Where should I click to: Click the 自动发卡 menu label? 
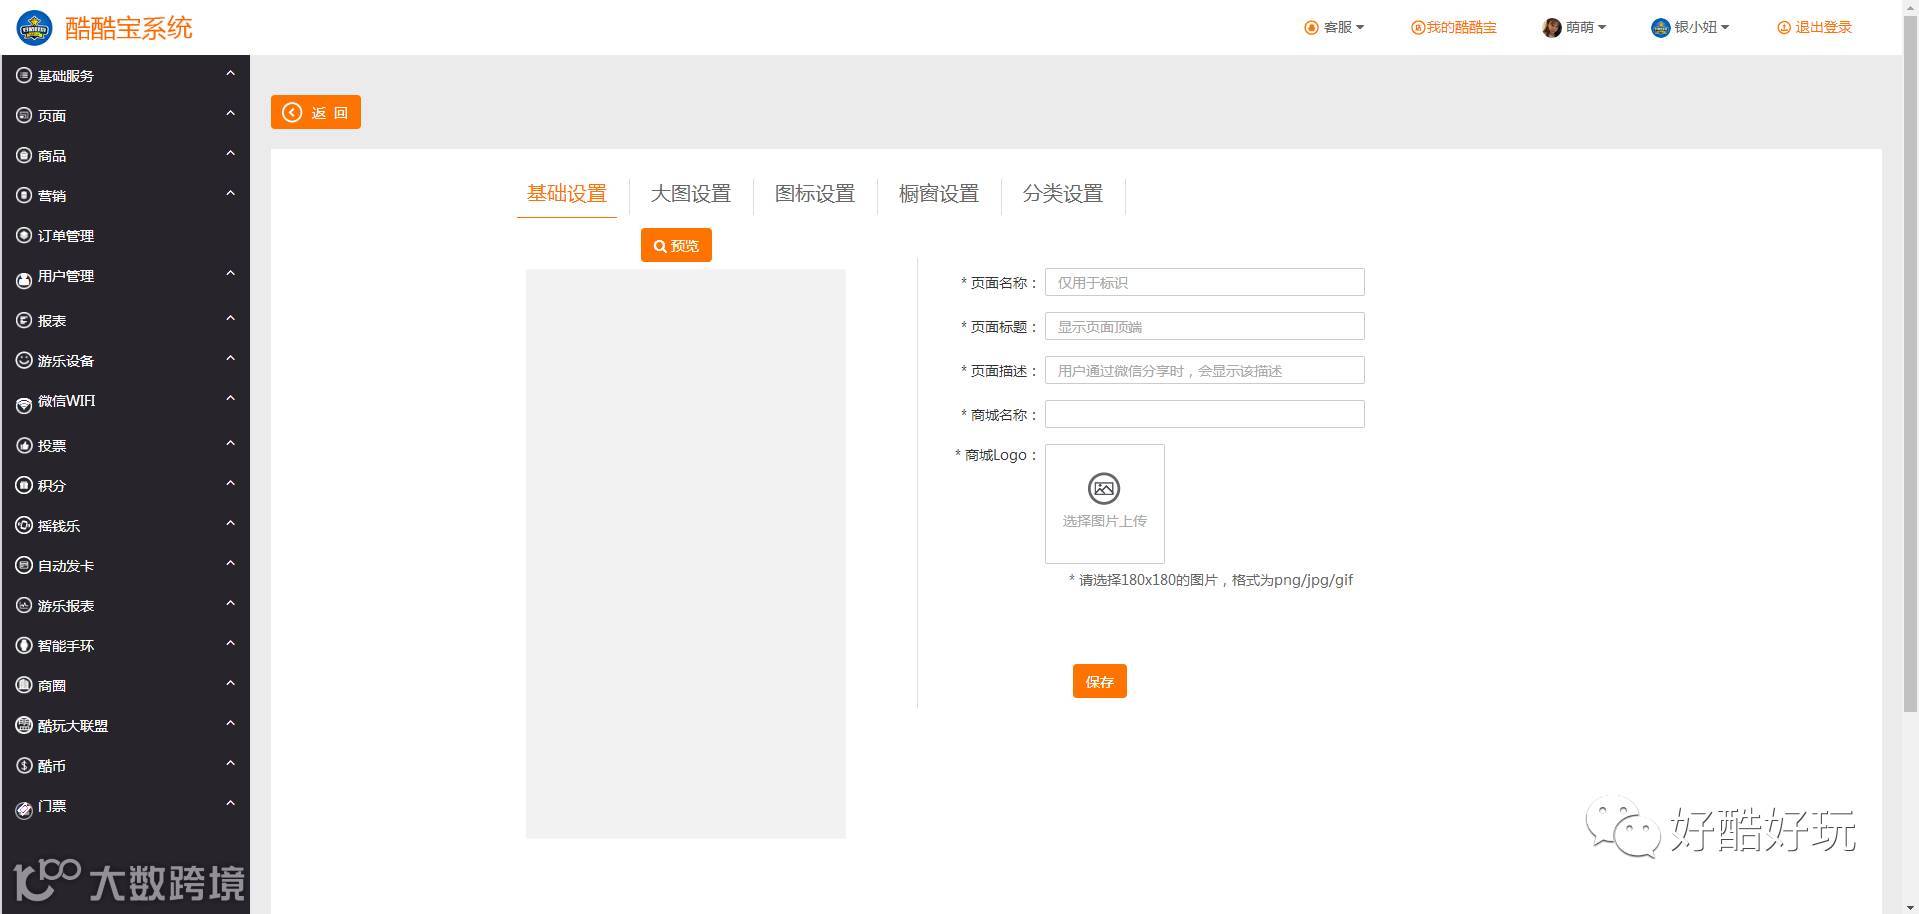(66, 566)
